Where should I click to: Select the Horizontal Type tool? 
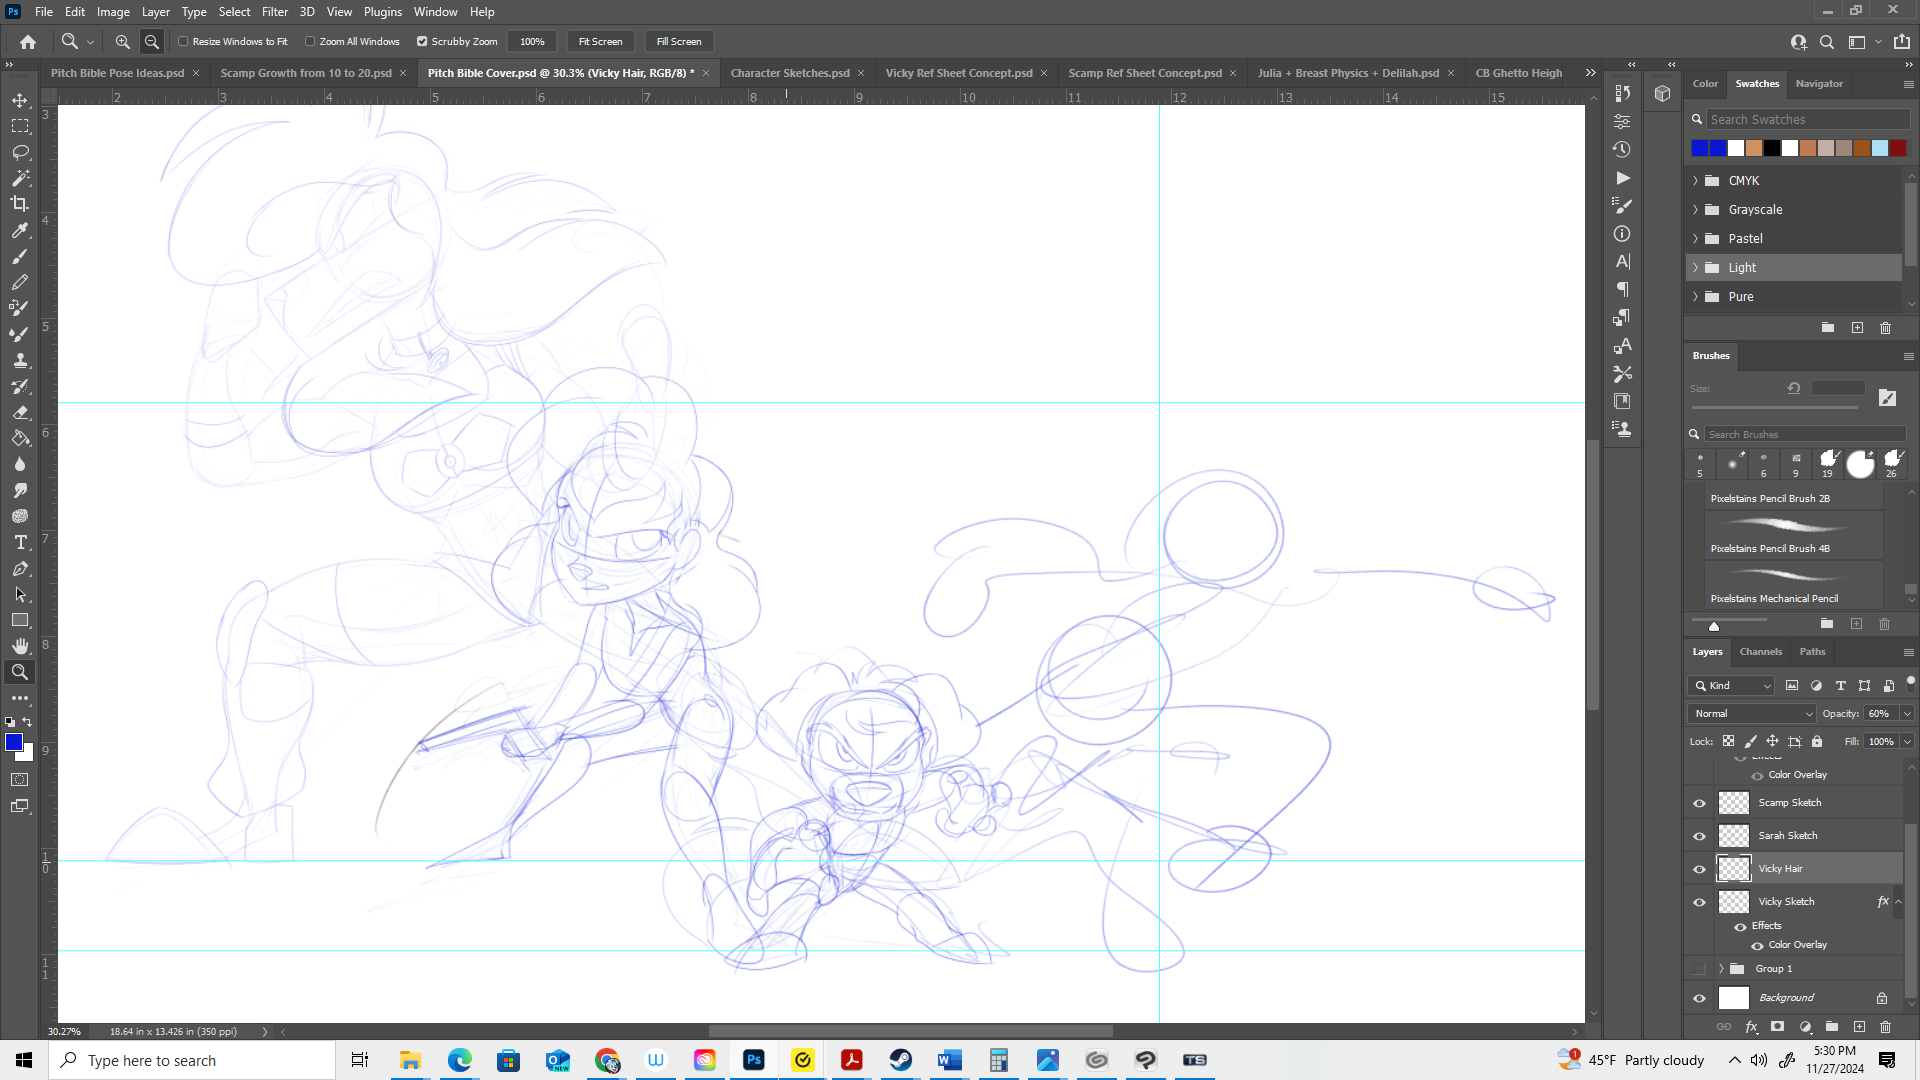pos(20,542)
